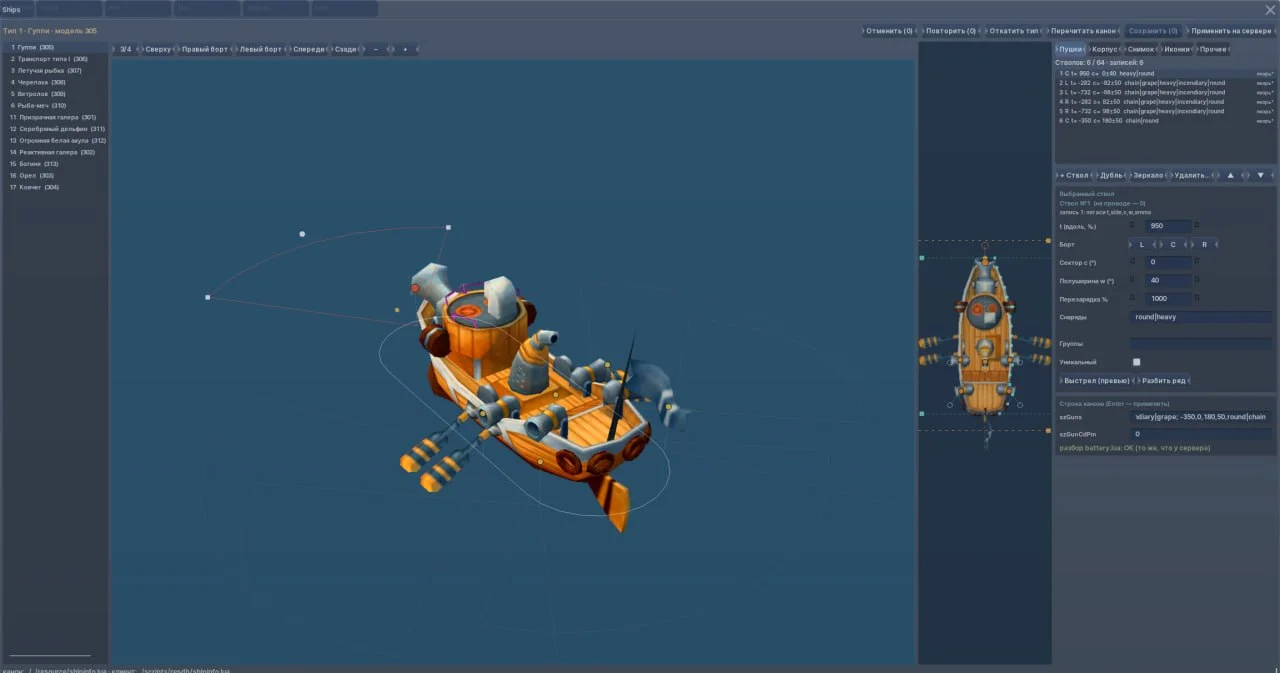The height and width of the screenshot is (673, 1280).
Task: Duplicate barrel with Дубль button
Action: coord(1111,175)
